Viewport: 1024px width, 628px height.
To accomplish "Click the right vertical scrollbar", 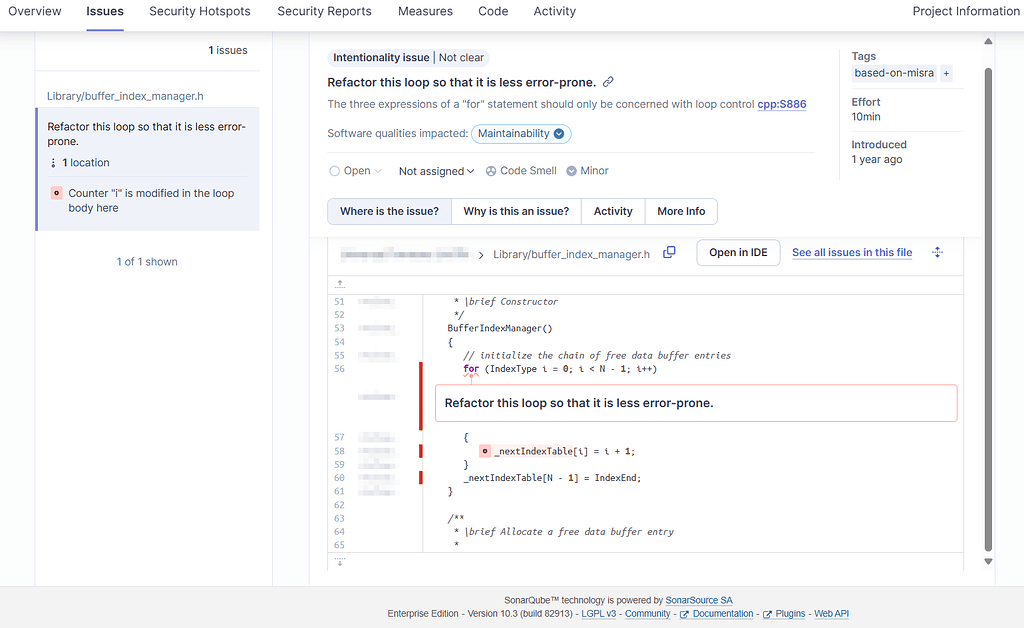I will point(988,300).
